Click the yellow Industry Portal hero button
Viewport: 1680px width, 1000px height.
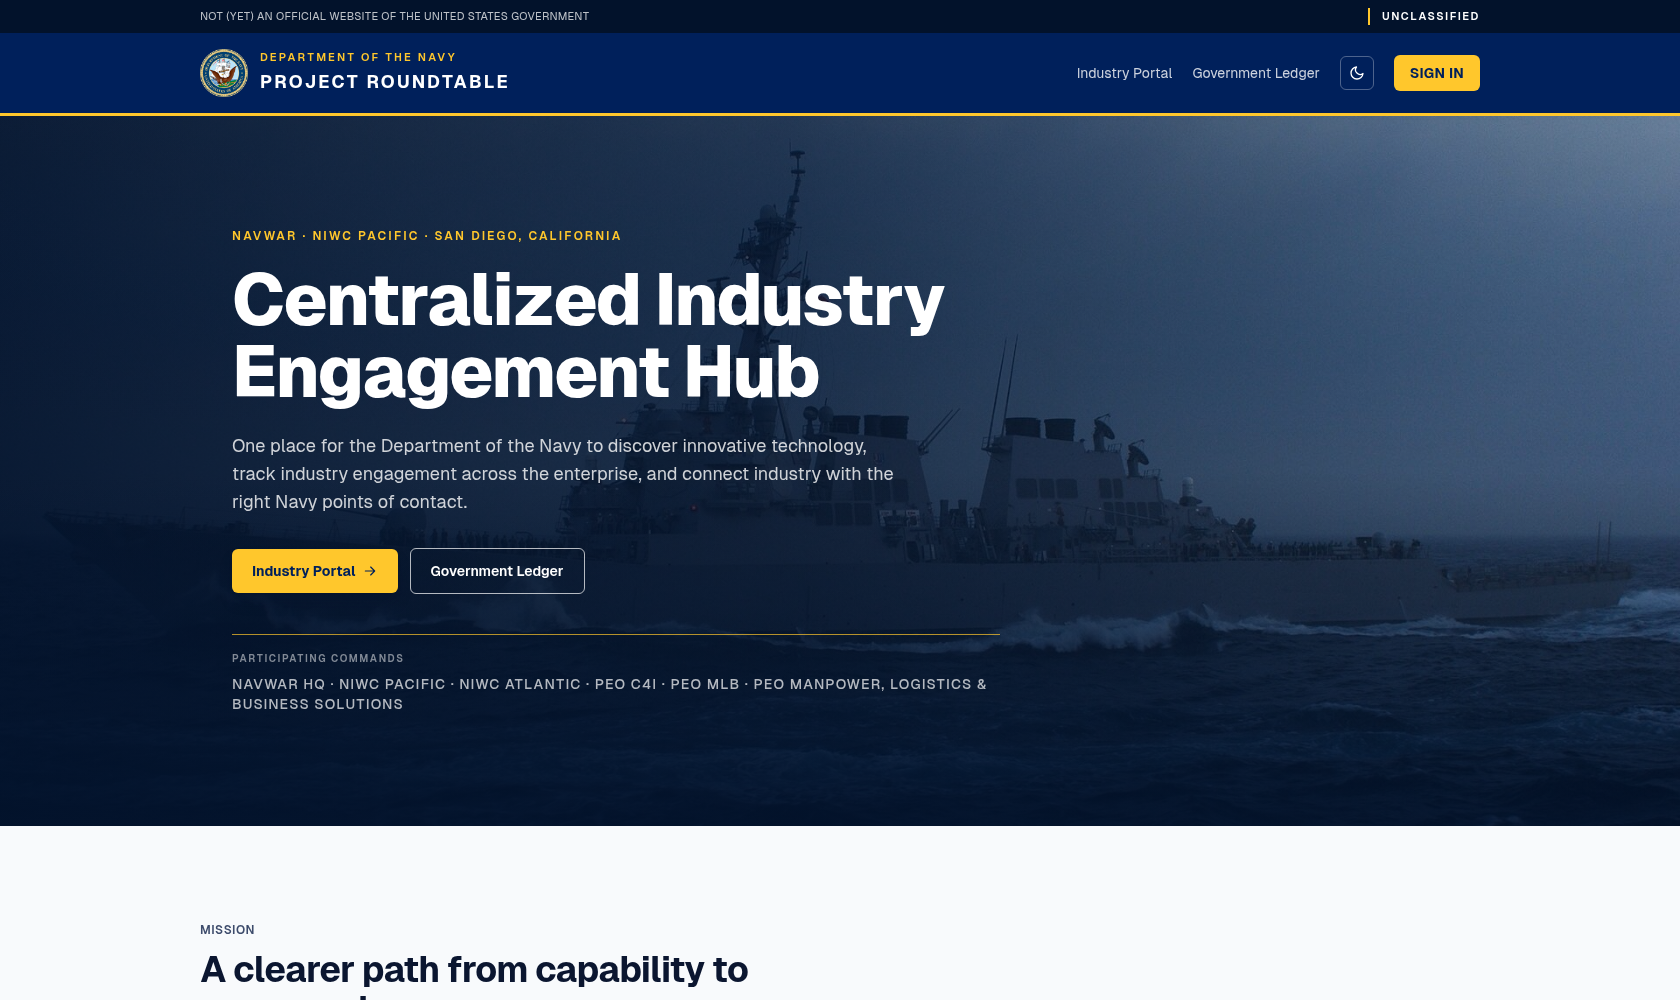315,571
